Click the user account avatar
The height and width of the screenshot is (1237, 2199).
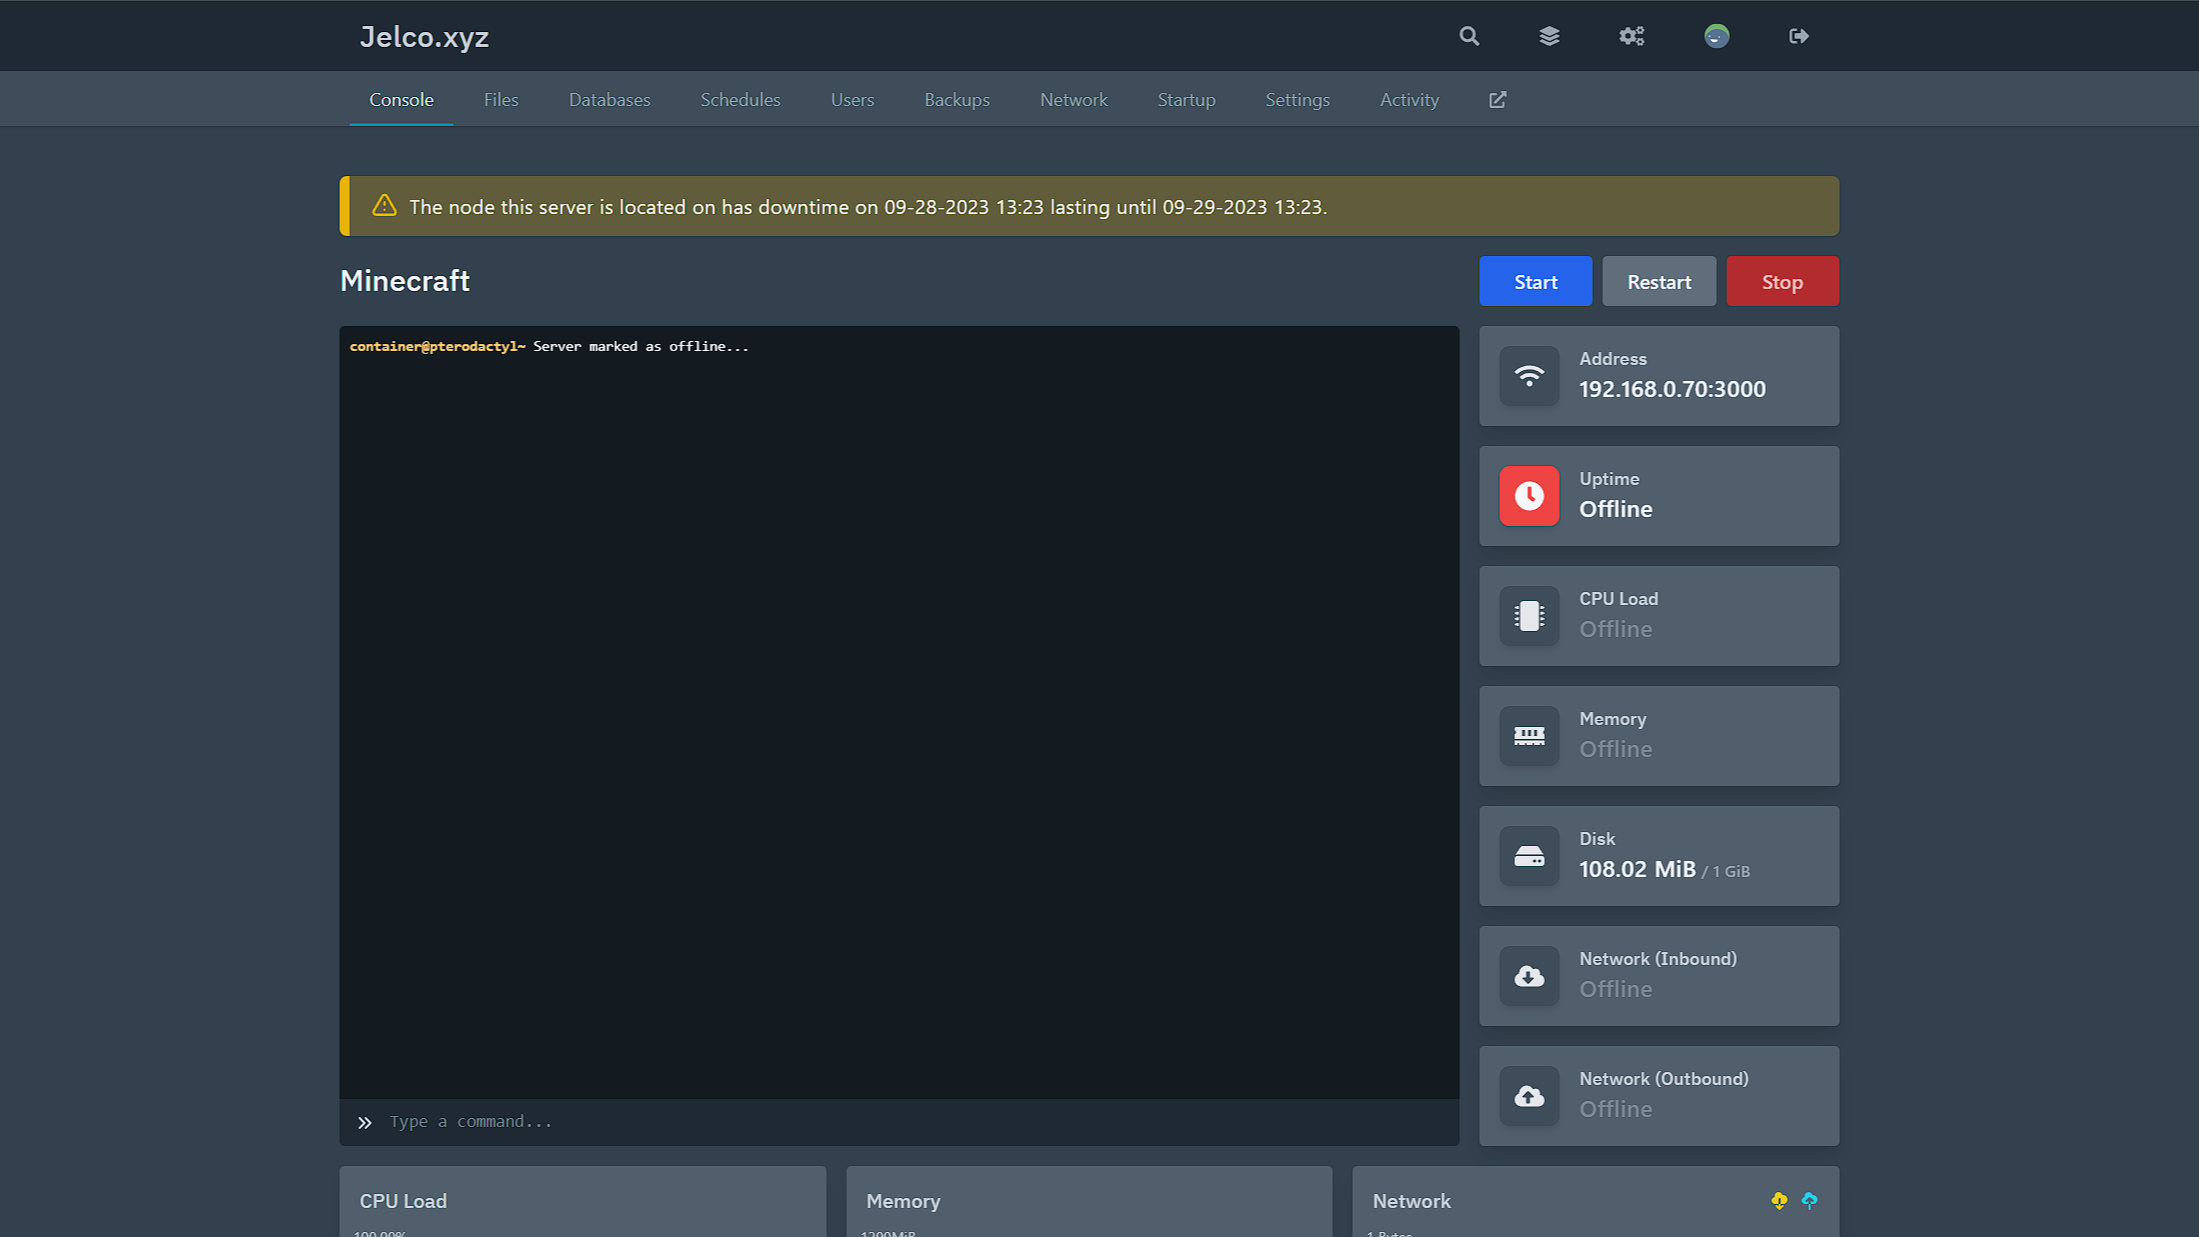1716,36
